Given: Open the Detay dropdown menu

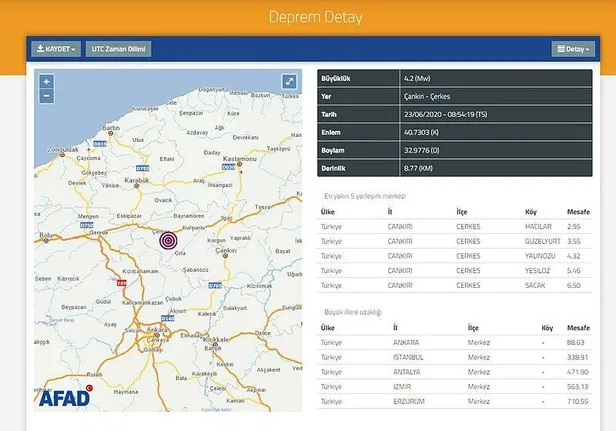Looking at the screenshot, I should (571, 48).
